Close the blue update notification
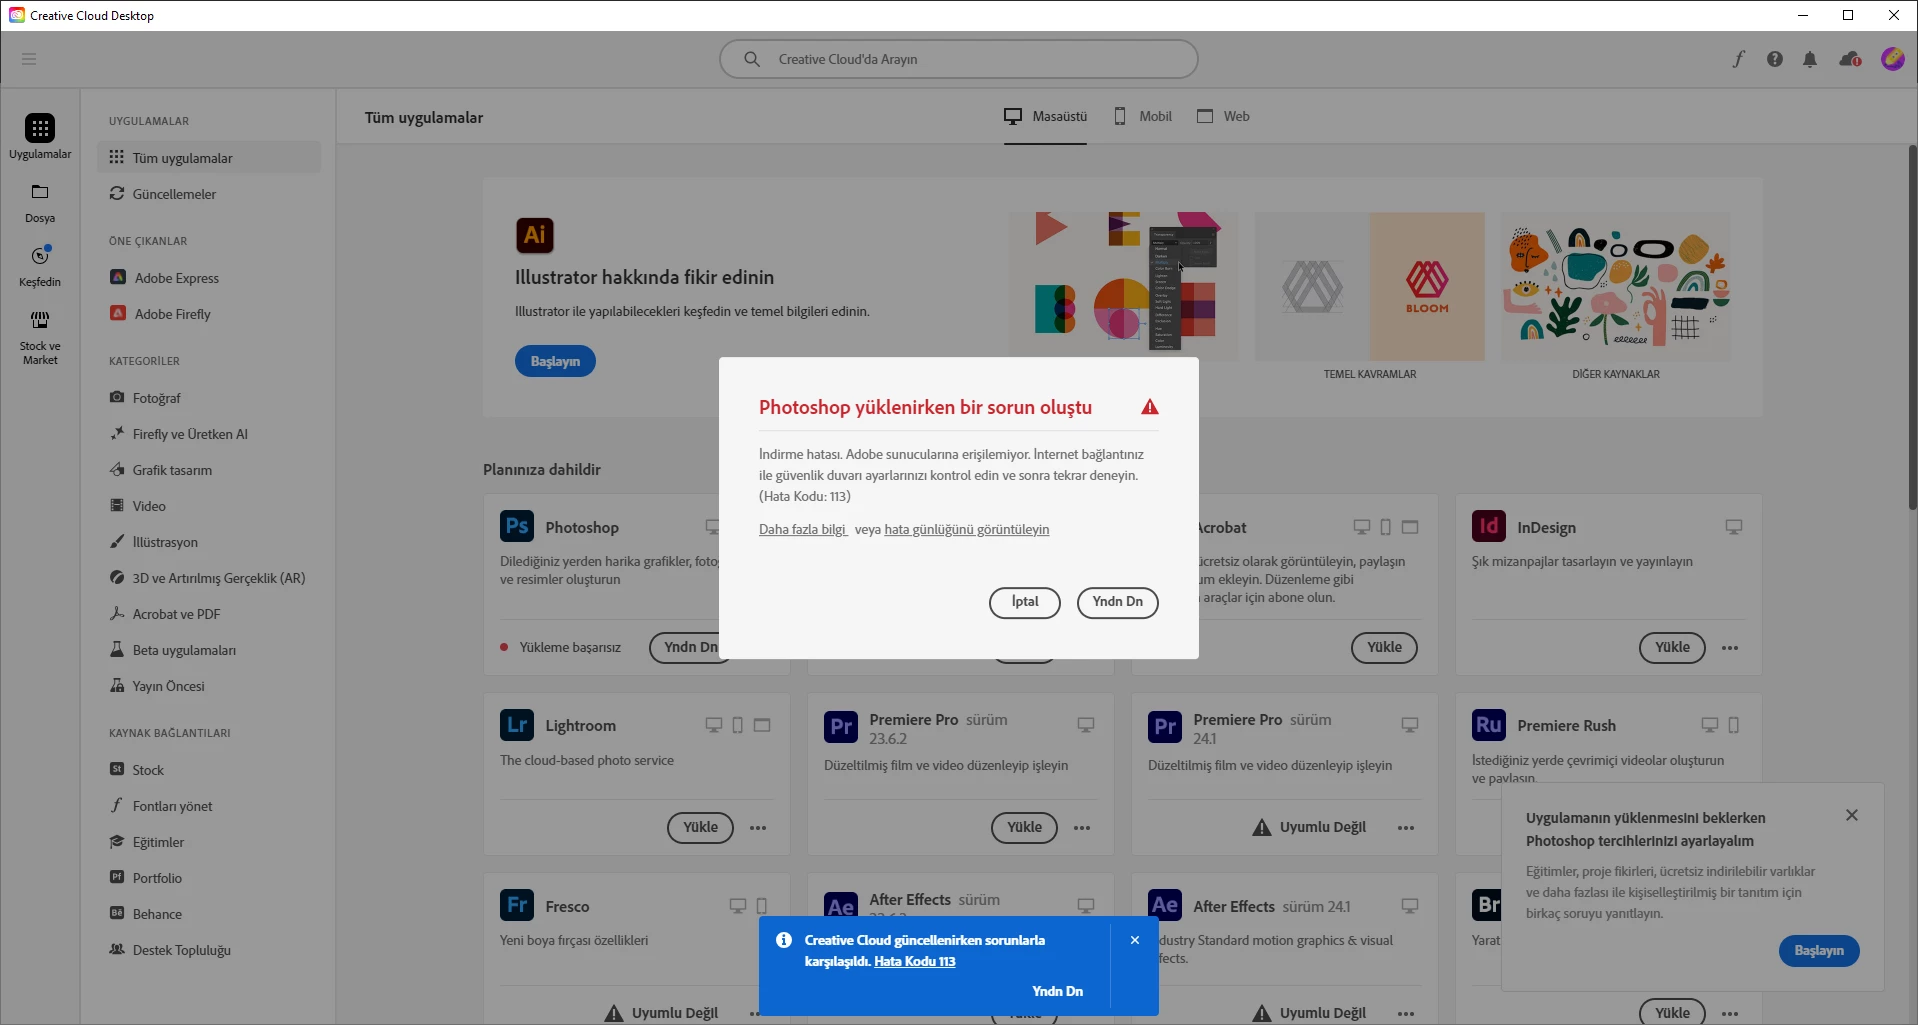 [x=1135, y=940]
